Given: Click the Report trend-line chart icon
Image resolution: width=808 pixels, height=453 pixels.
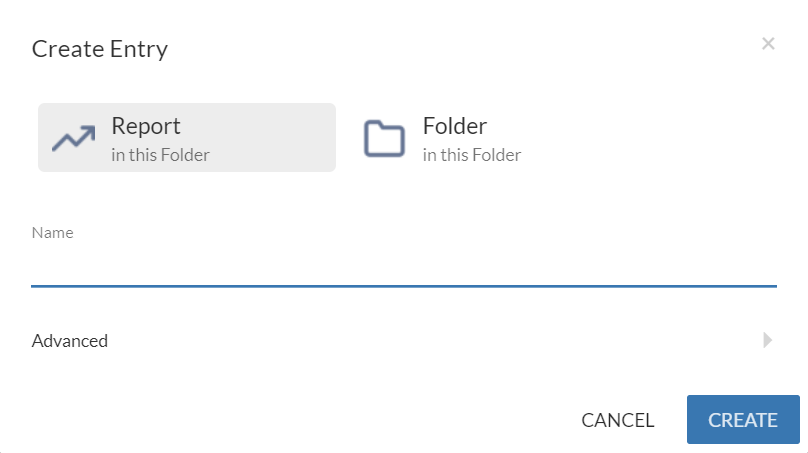Looking at the screenshot, I should click(x=73, y=138).
